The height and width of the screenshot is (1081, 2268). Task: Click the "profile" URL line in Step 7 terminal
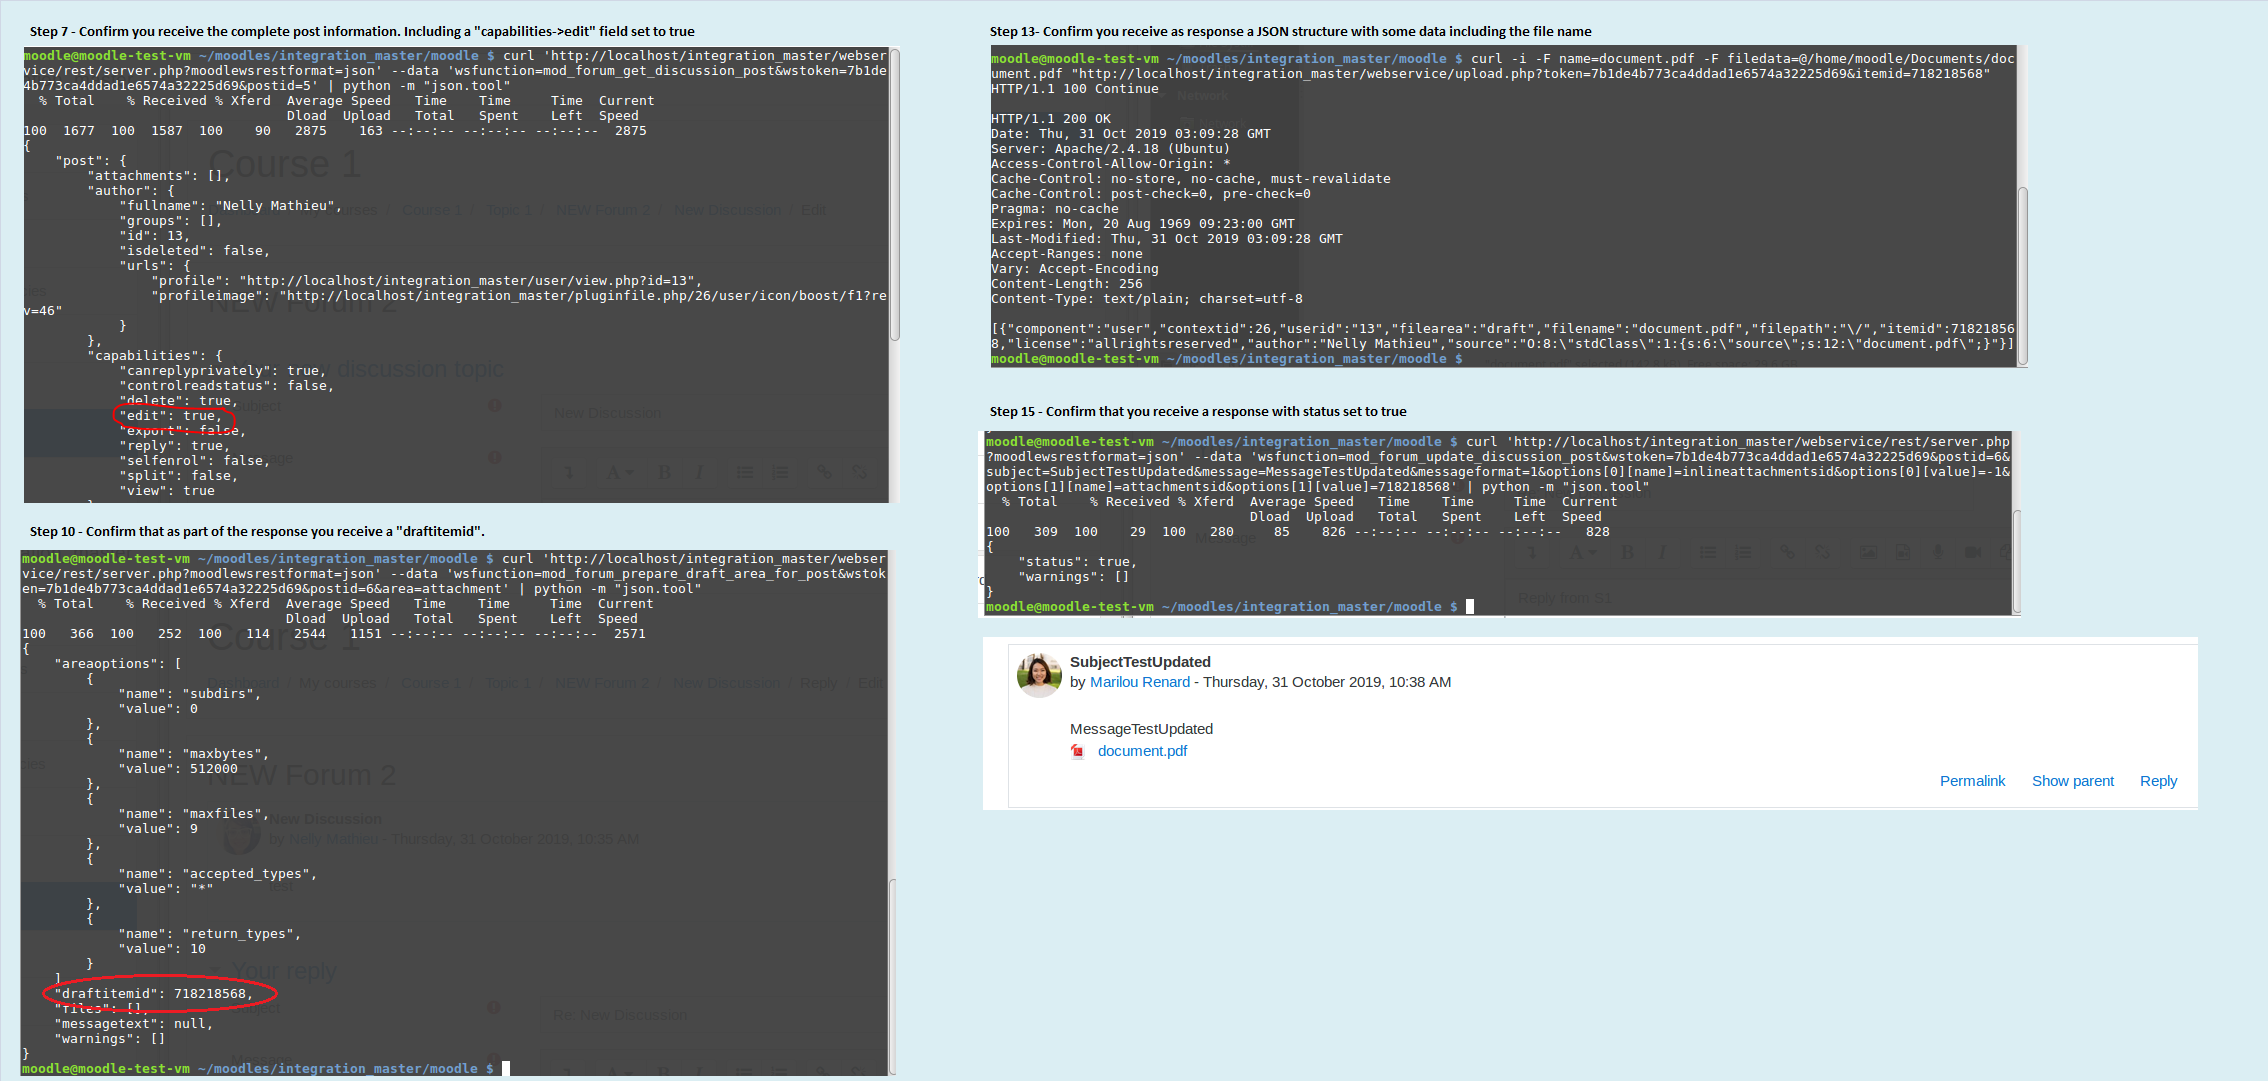[426, 281]
